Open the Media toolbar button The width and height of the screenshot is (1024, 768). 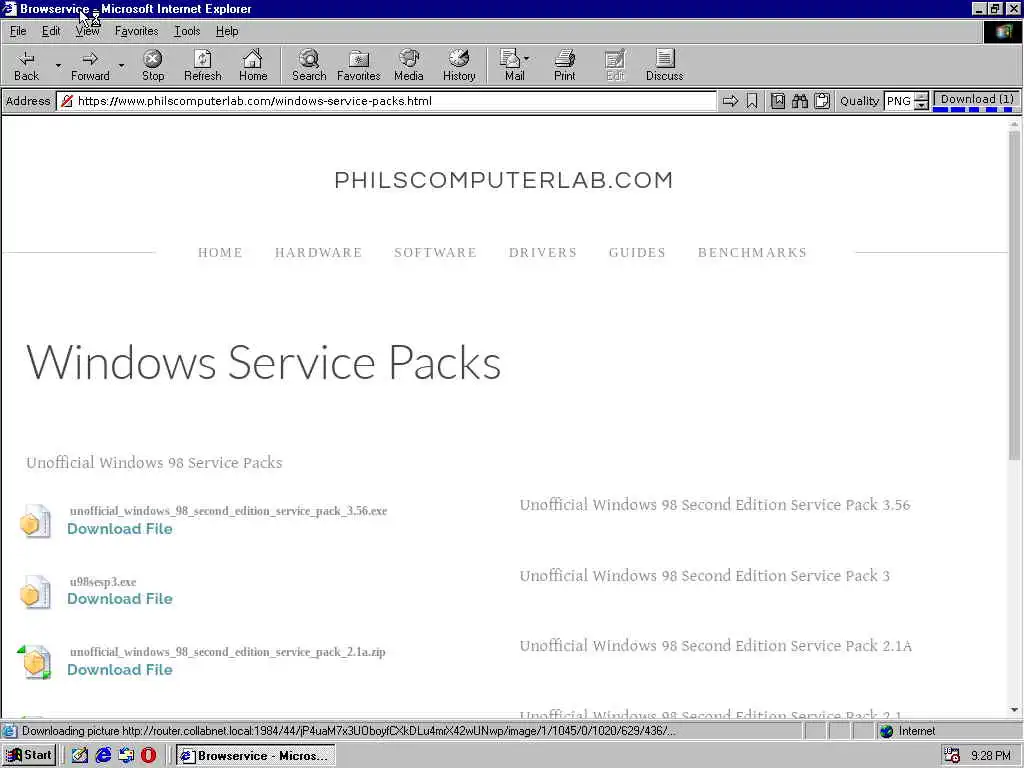click(x=409, y=65)
